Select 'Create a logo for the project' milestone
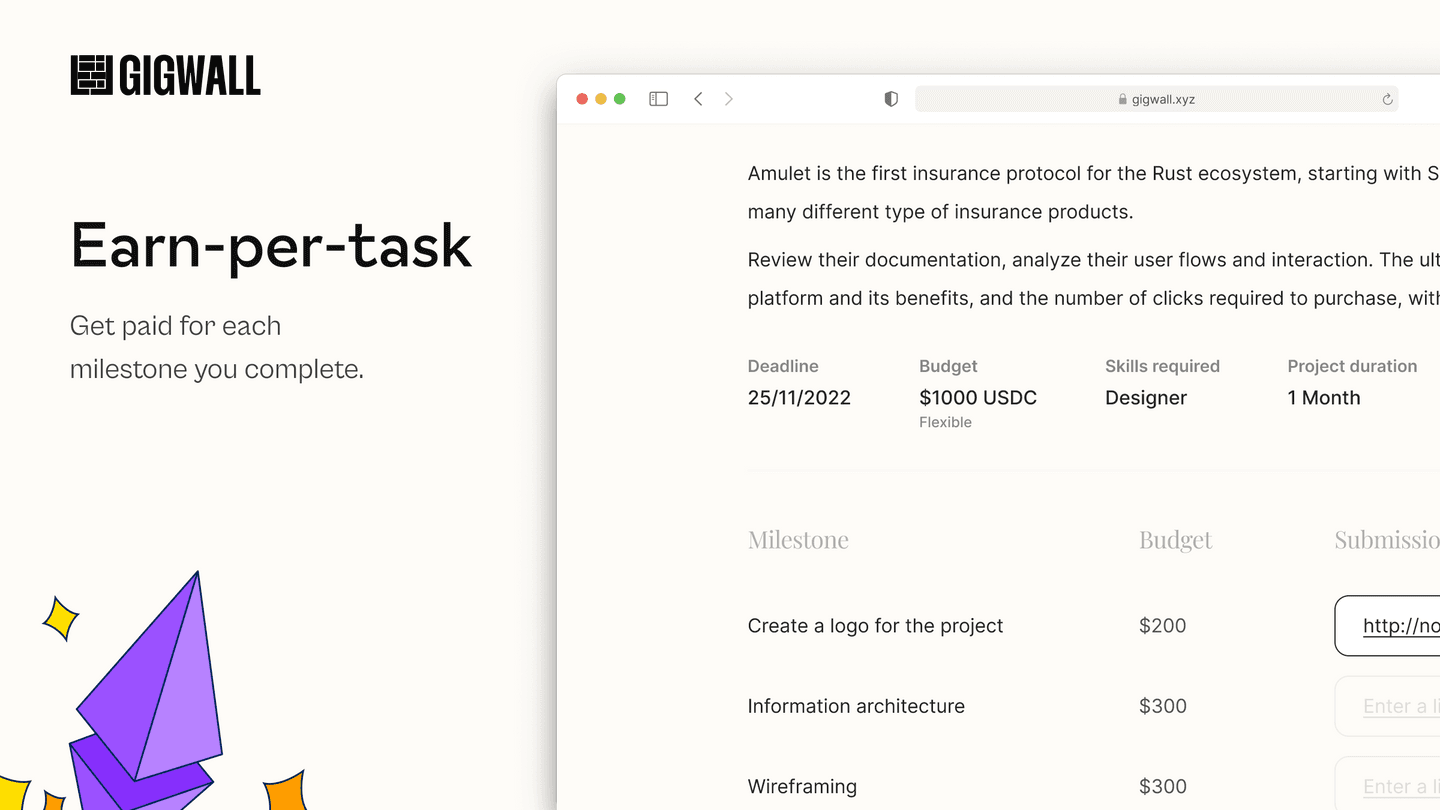The height and width of the screenshot is (810, 1440). point(875,626)
